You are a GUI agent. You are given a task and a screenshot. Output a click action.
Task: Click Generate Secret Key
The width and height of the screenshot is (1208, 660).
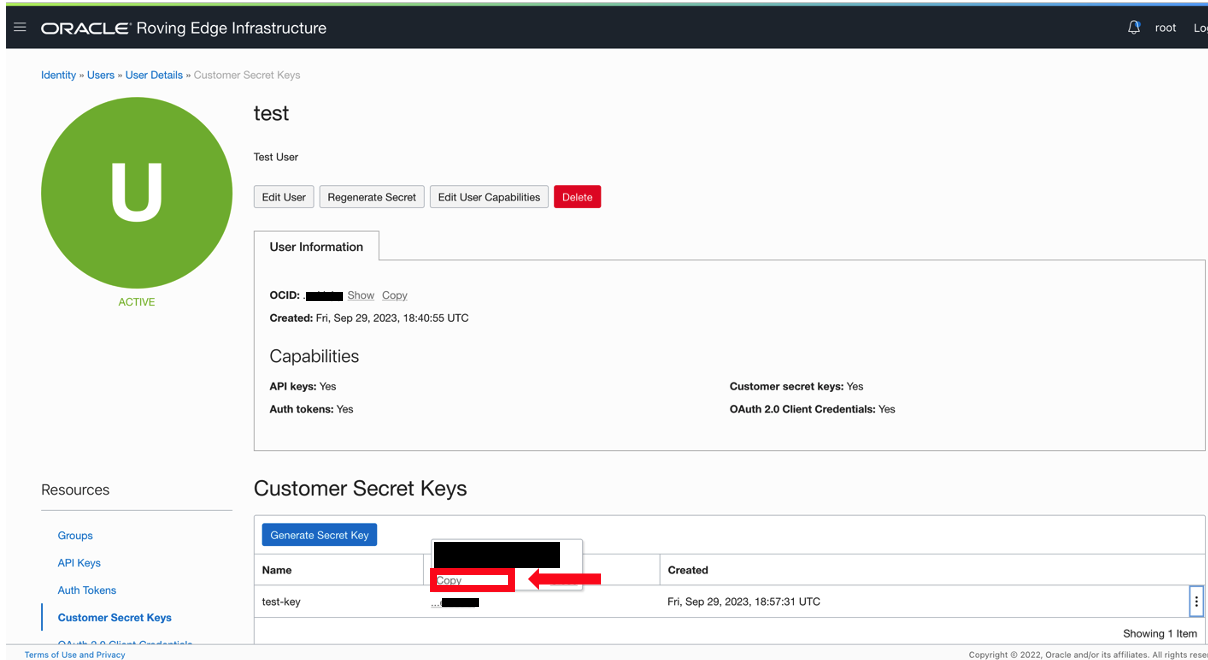click(319, 534)
